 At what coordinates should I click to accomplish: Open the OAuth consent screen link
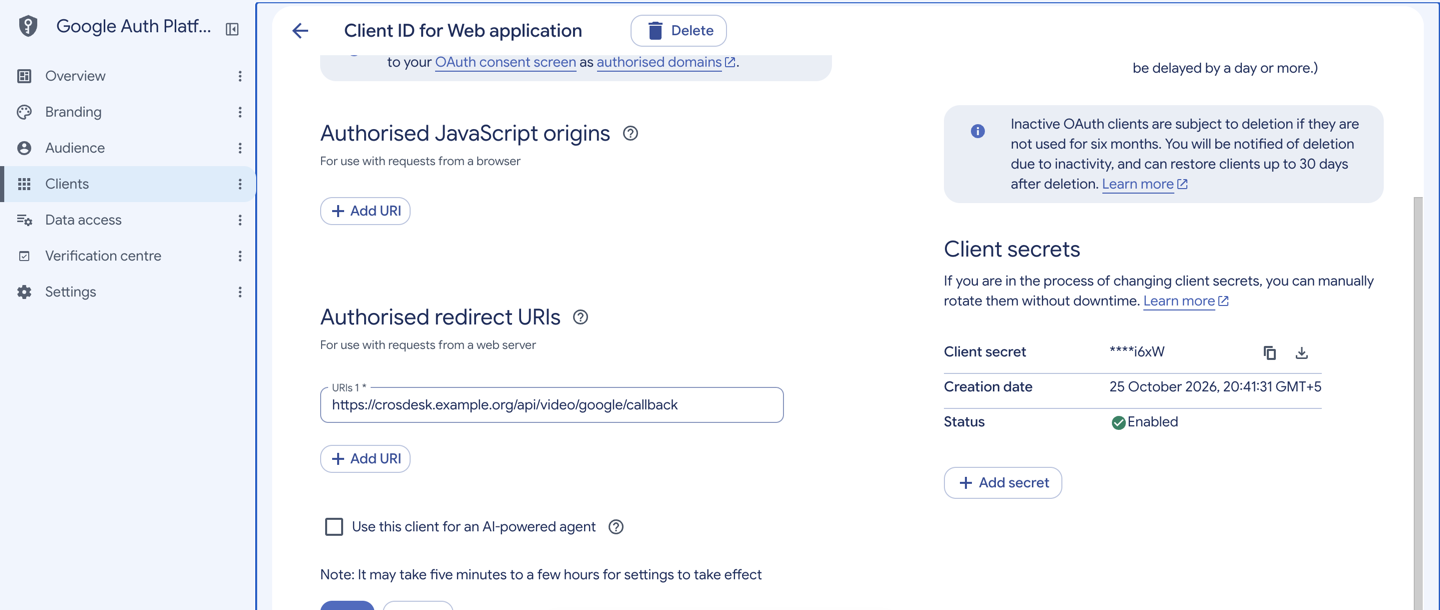tap(505, 62)
